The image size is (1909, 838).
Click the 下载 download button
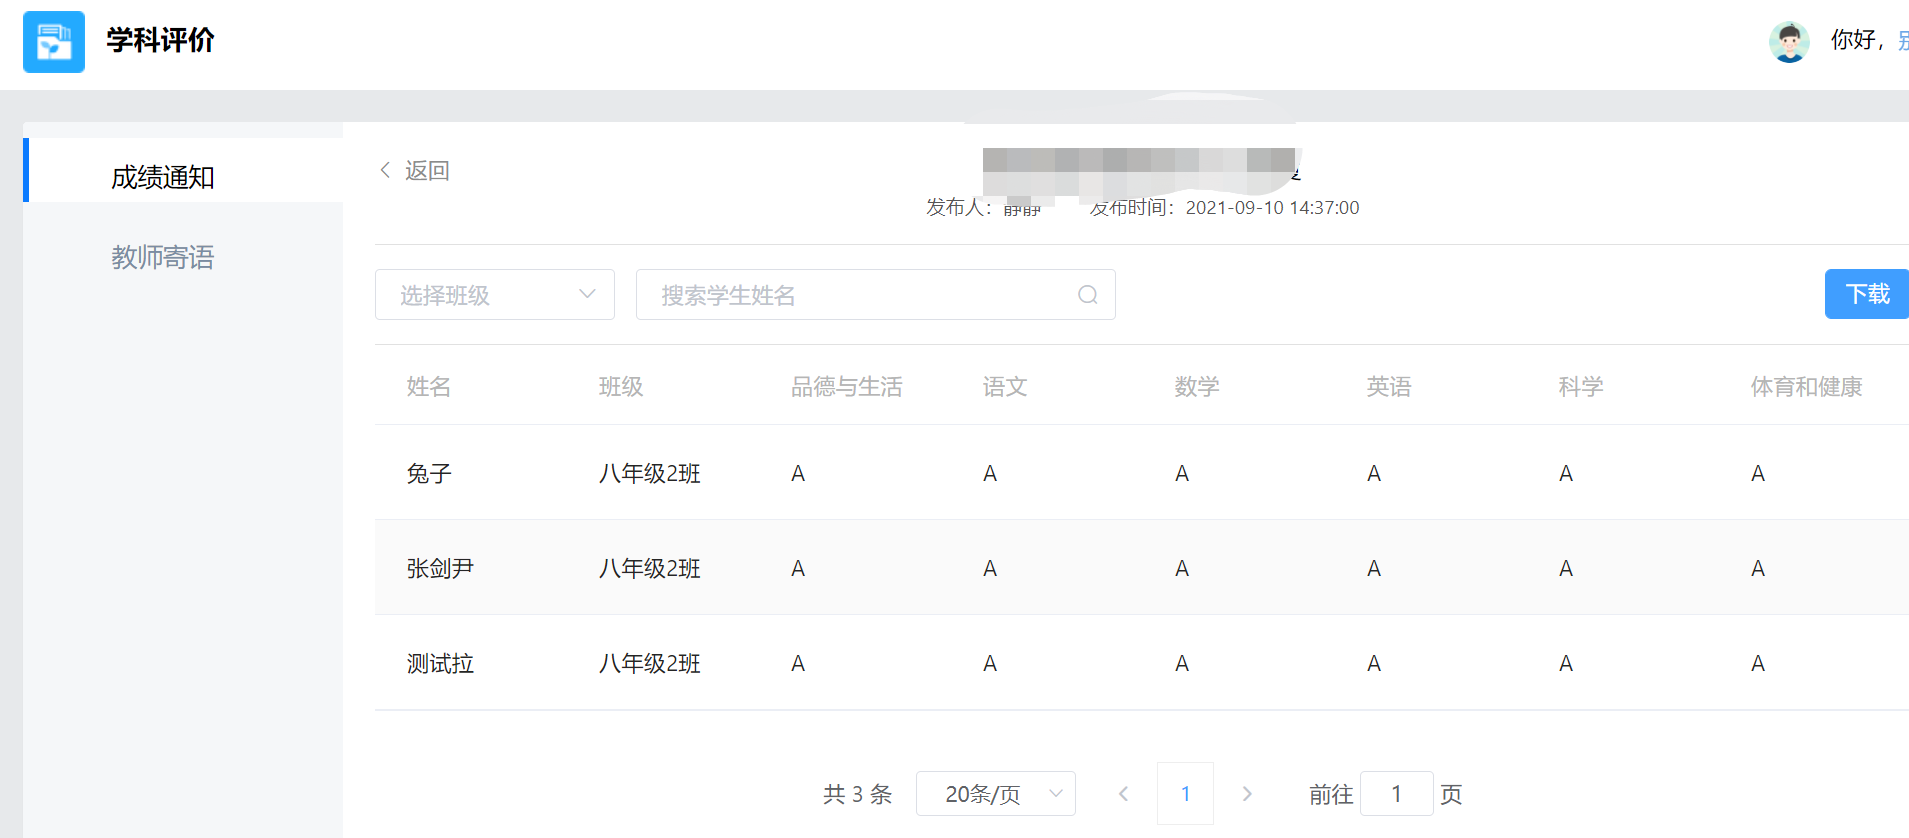point(1866,294)
